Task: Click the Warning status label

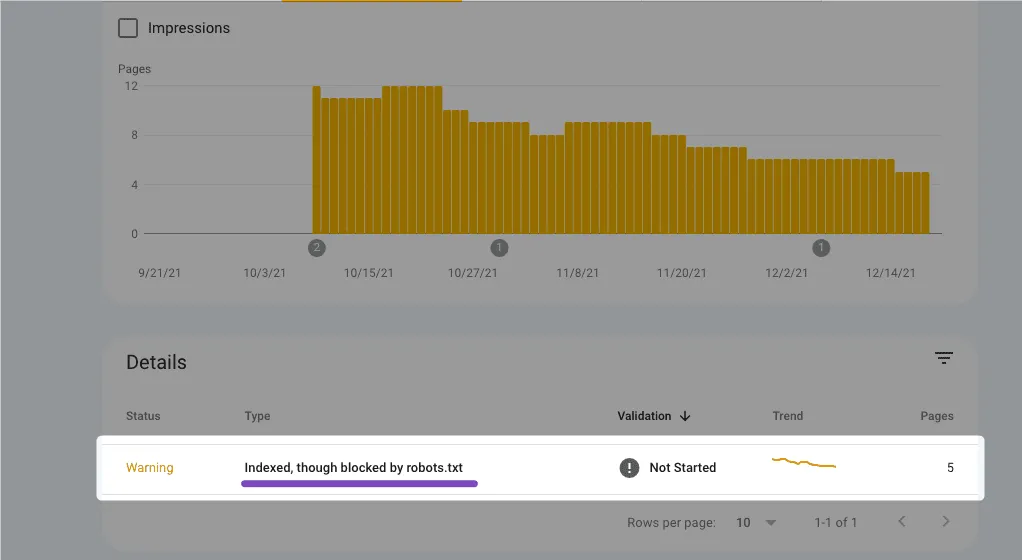Action: (149, 467)
